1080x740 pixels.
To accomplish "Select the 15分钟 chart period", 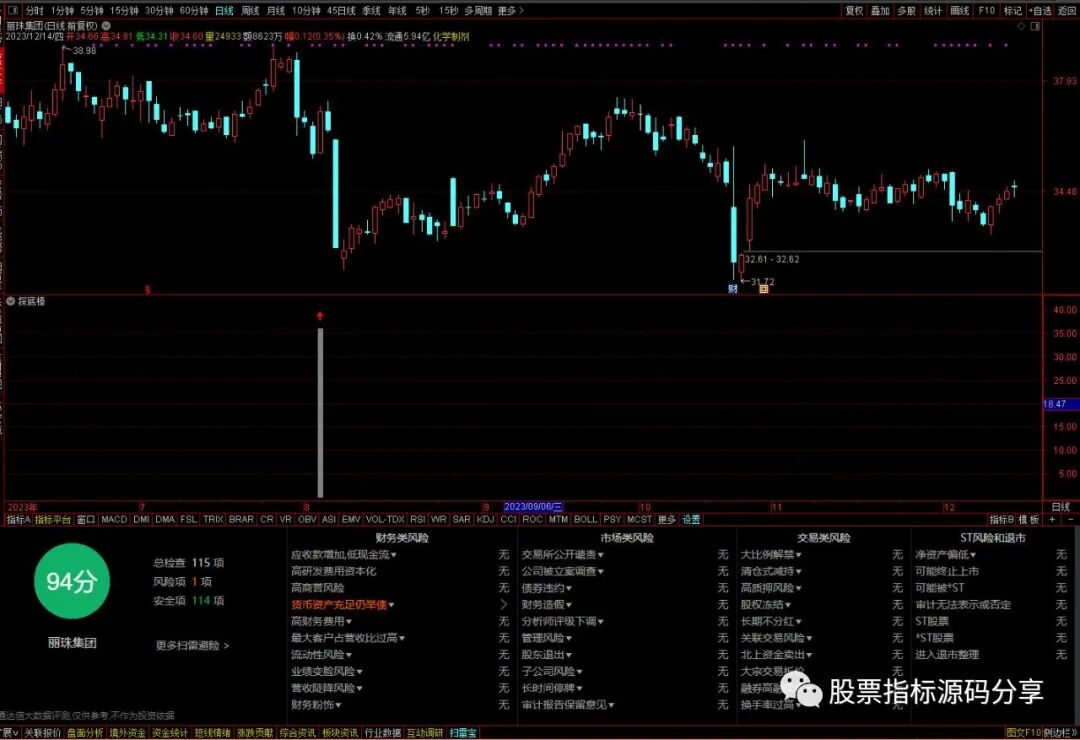I will pos(124,10).
